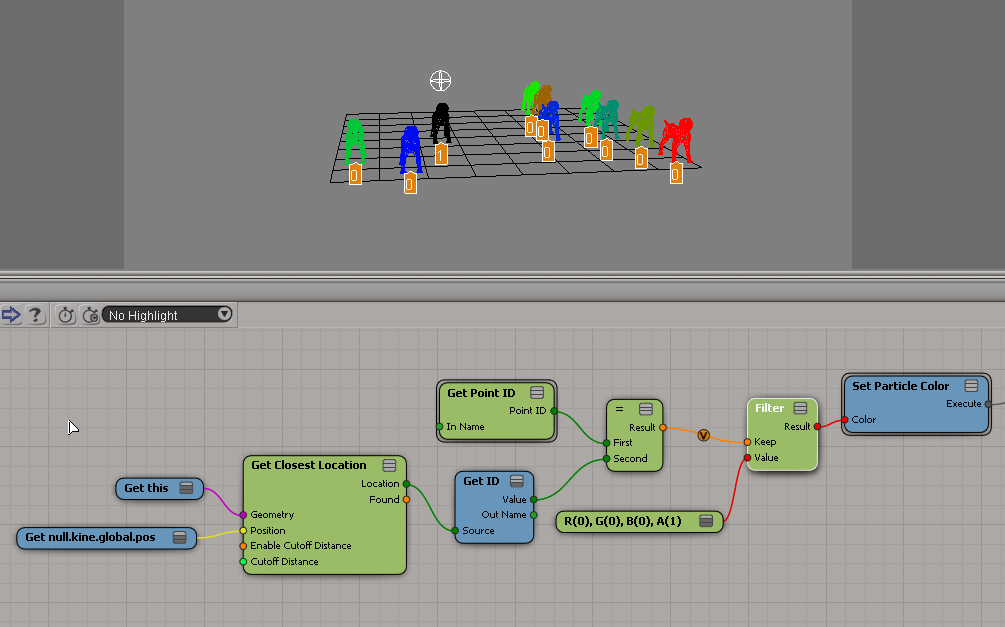Click the second stopwatch timer icon
1005x627 pixels.
tap(90, 315)
